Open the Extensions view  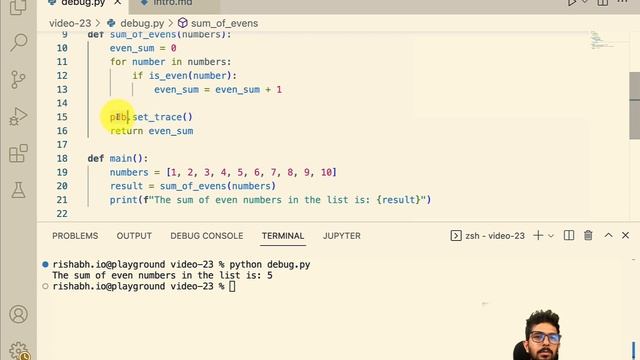[18, 153]
